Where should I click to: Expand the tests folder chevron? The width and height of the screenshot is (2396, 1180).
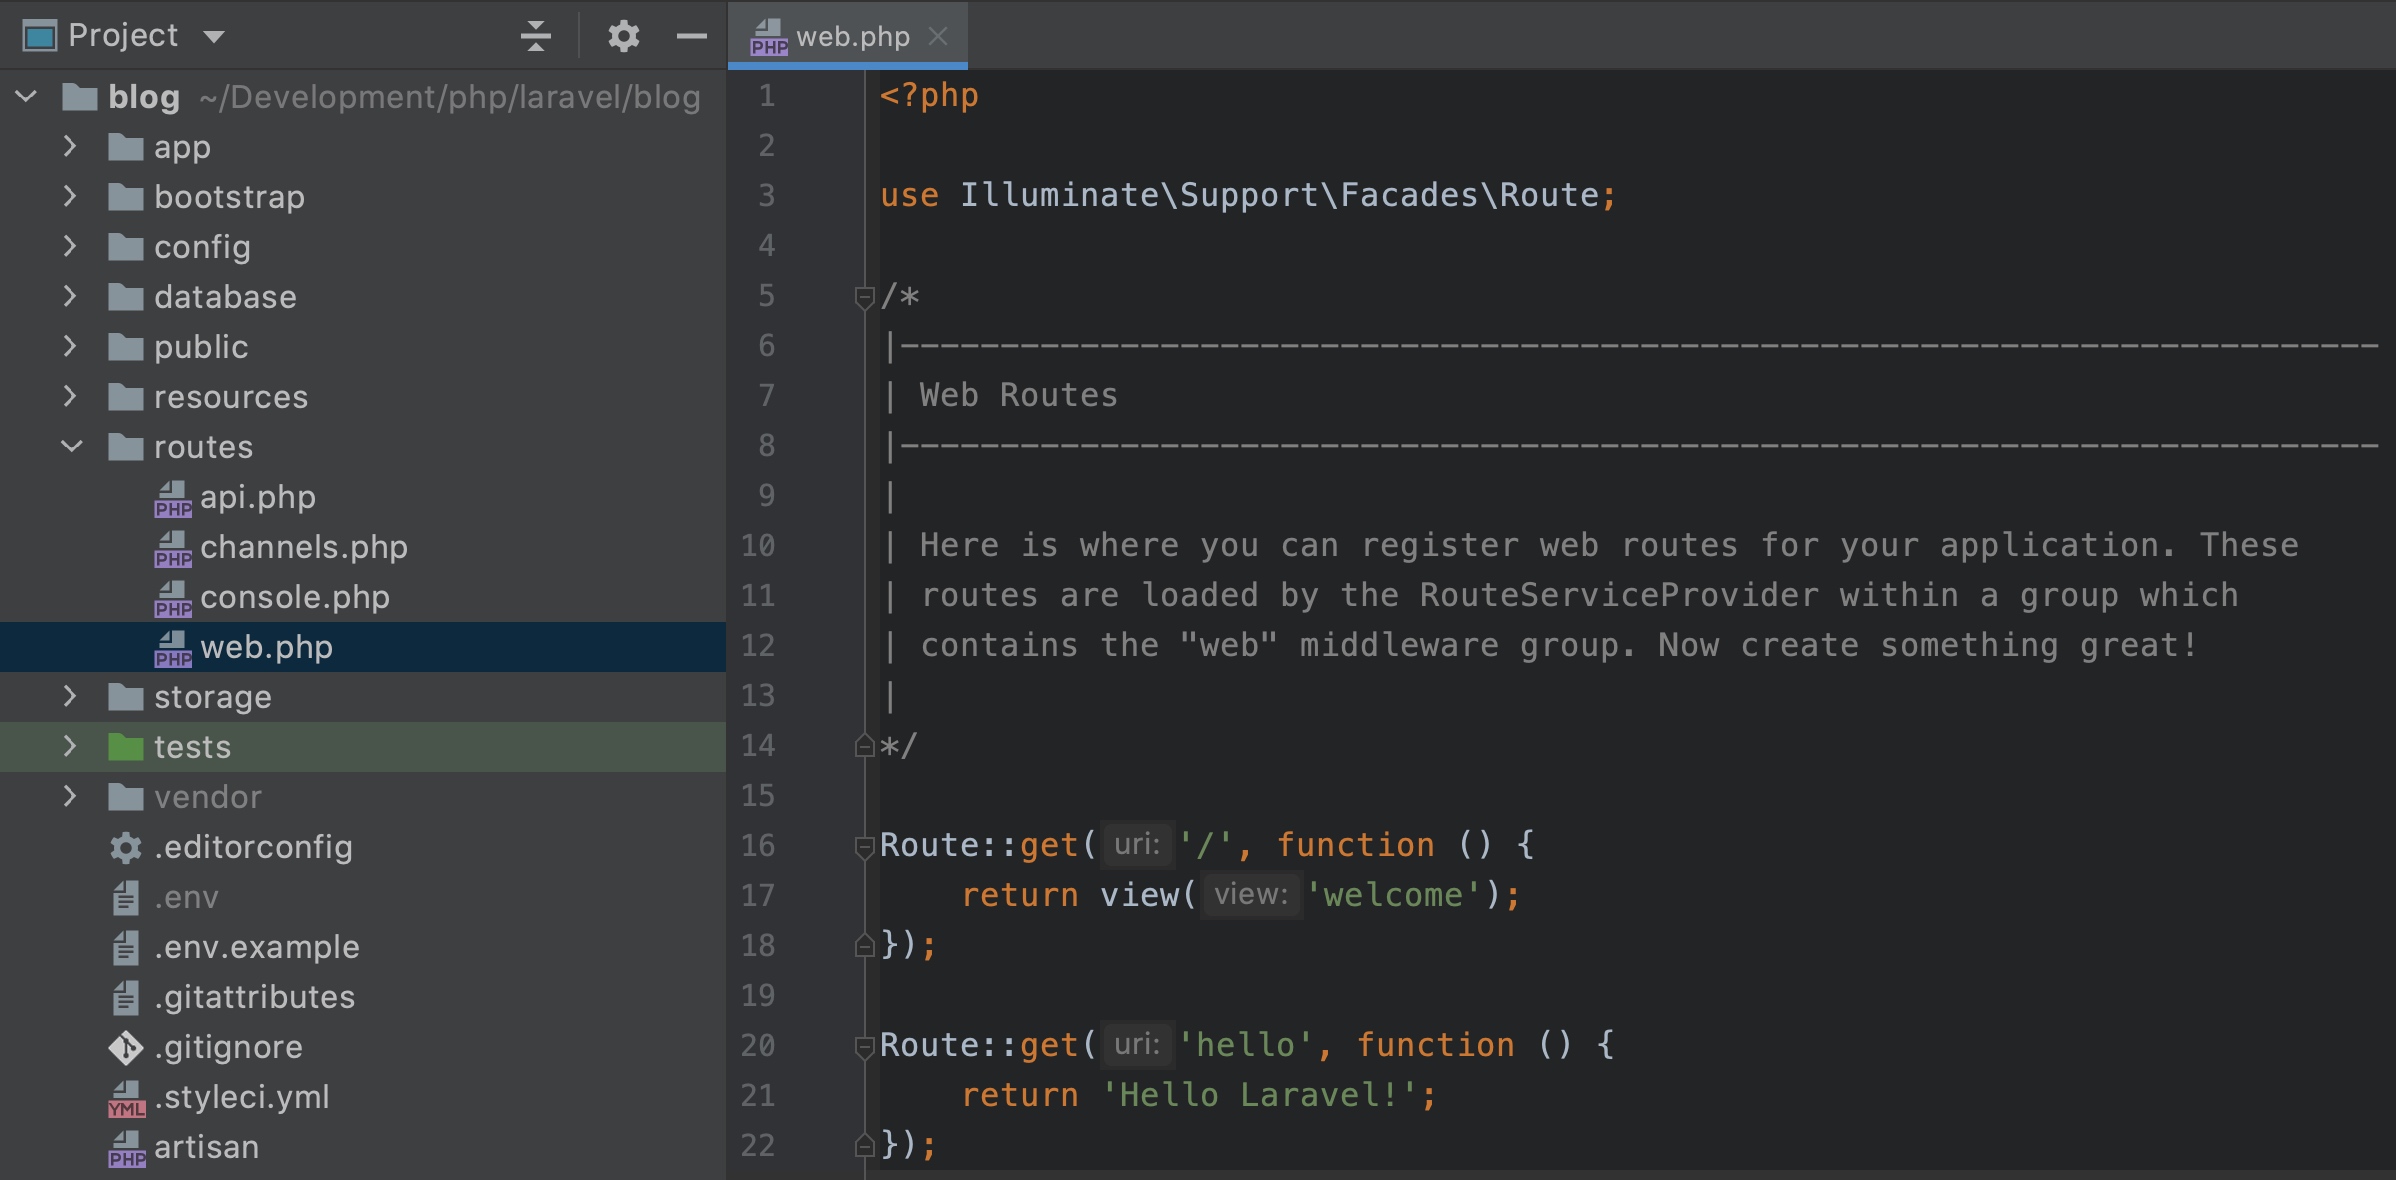pyautogui.click(x=70, y=747)
